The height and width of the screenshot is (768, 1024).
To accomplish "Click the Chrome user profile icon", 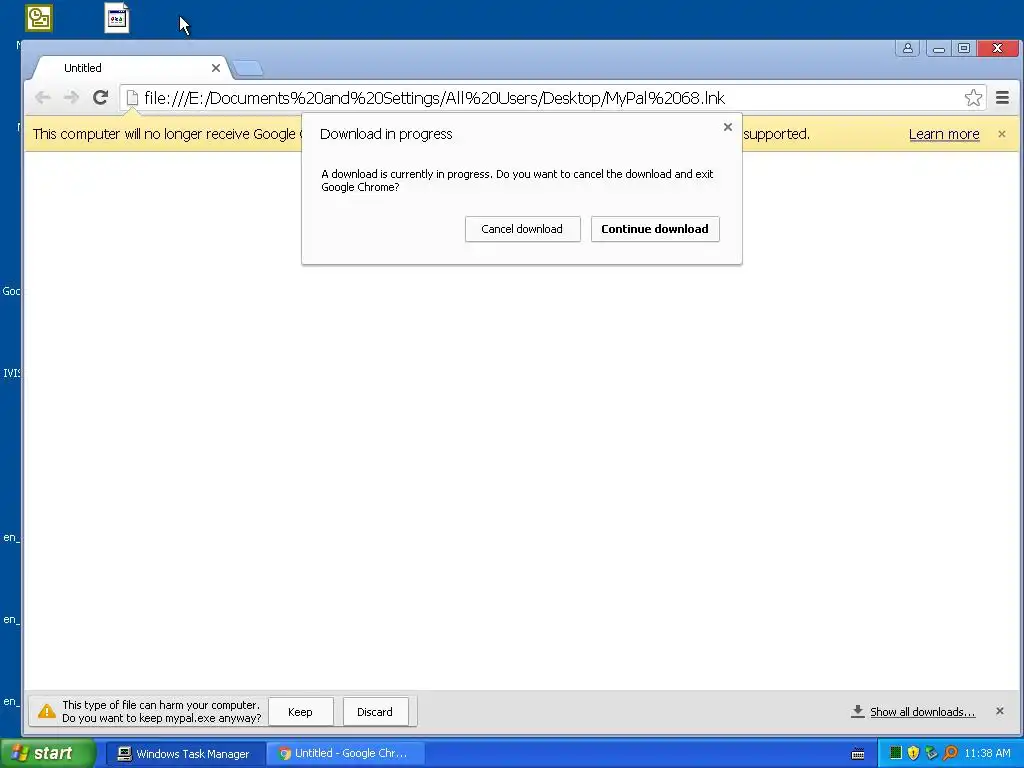I will pos(908,48).
